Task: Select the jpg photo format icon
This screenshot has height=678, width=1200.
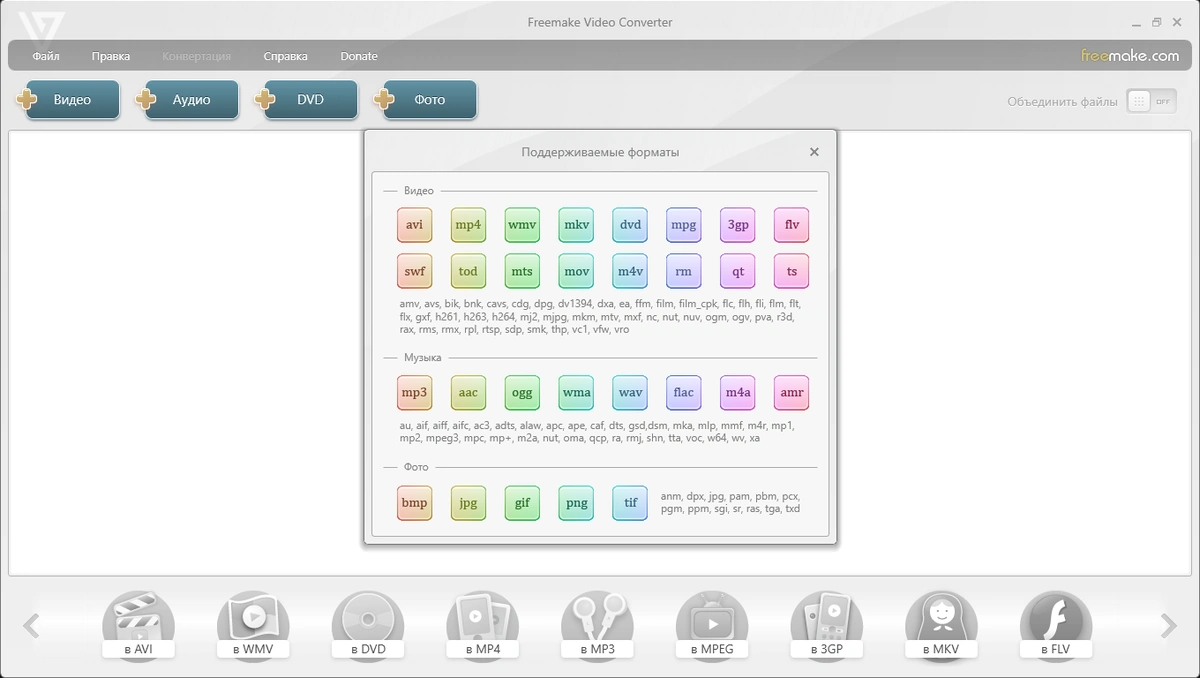Action: tap(468, 503)
